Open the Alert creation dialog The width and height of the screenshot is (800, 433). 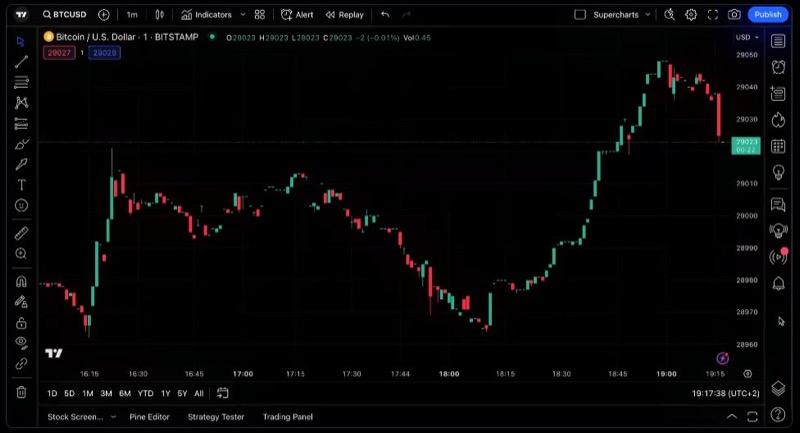[297, 15]
